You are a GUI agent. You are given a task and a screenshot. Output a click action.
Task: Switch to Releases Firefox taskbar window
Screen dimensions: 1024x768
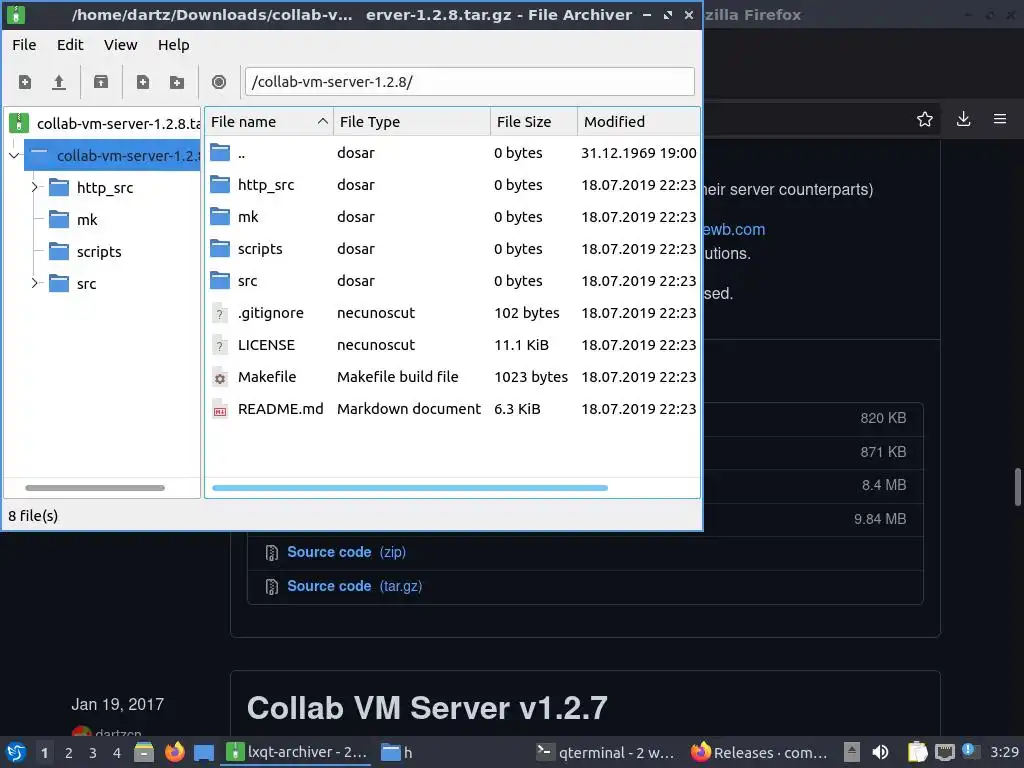tap(761, 752)
